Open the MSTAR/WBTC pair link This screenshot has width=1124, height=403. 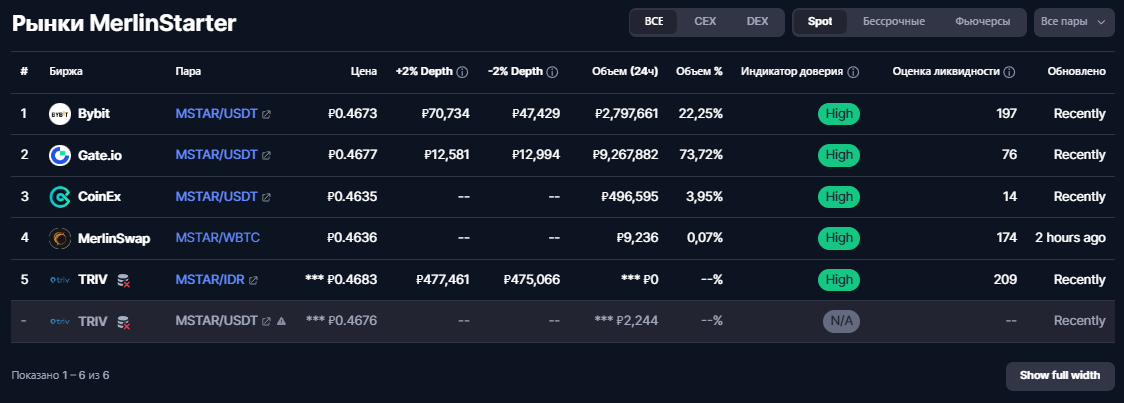tap(218, 238)
